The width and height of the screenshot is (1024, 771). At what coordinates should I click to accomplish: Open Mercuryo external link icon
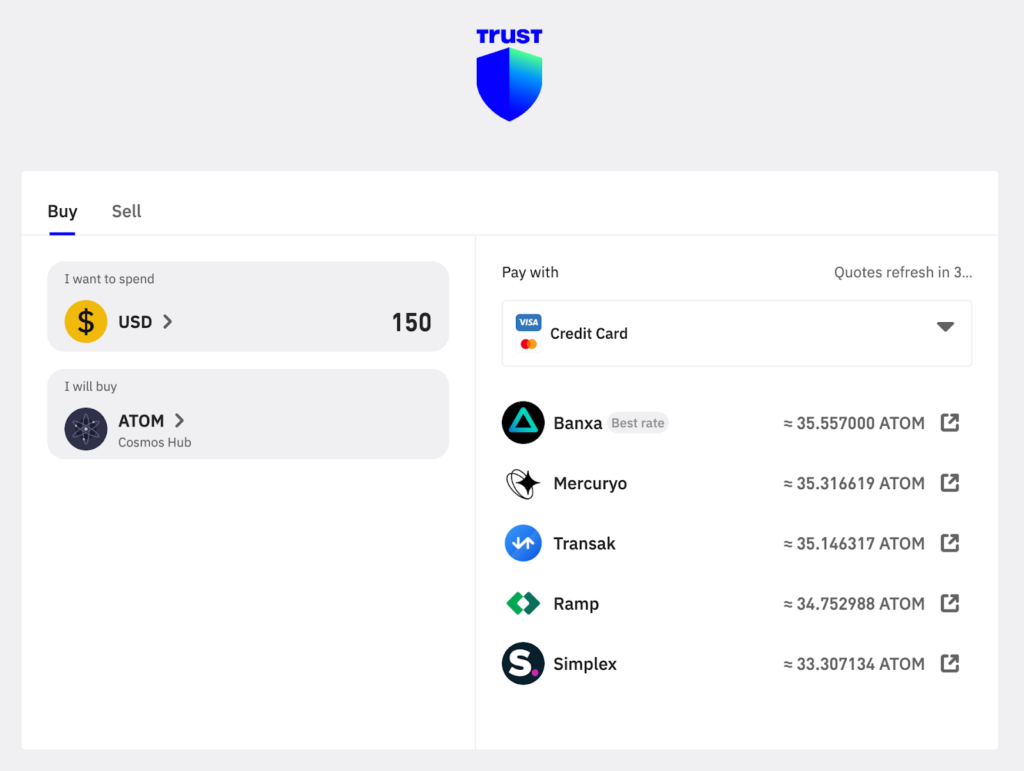pos(950,483)
